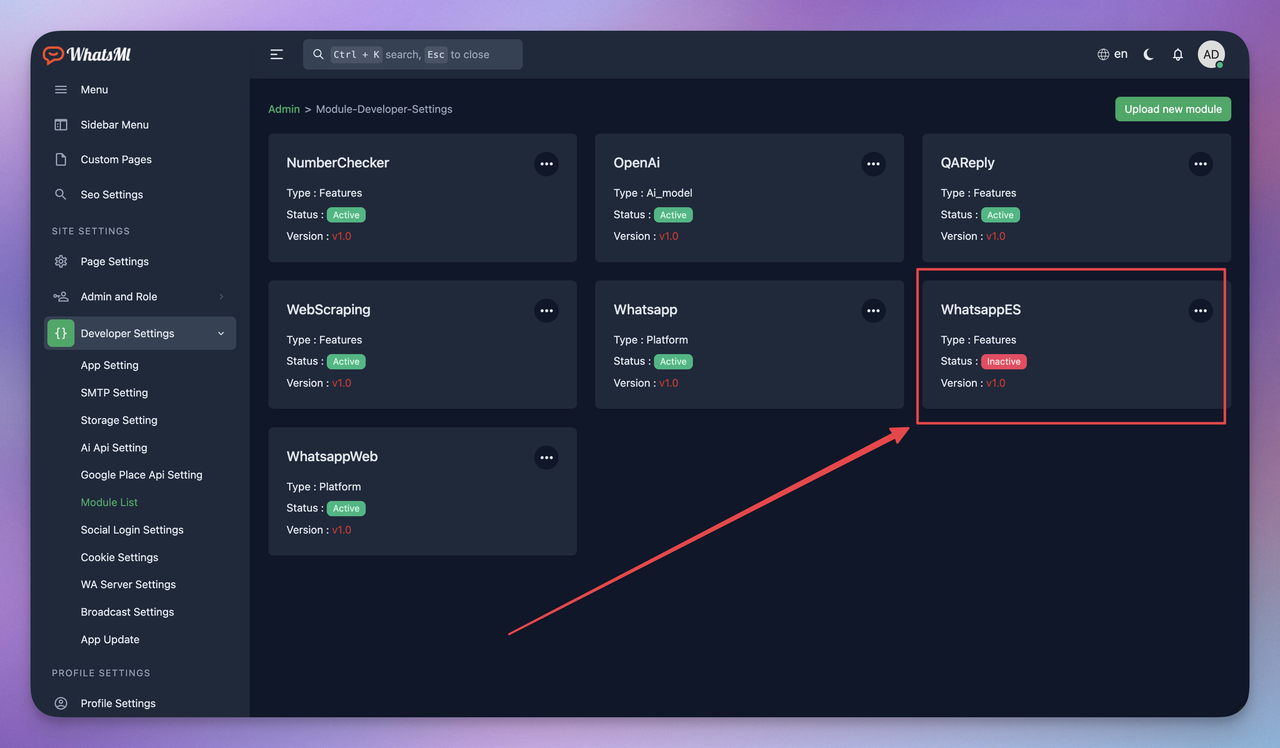This screenshot has width=1280, height=748.
Task: Click "Type : Ai_model" text on OpenAi
Action: [x=653, y=193]
